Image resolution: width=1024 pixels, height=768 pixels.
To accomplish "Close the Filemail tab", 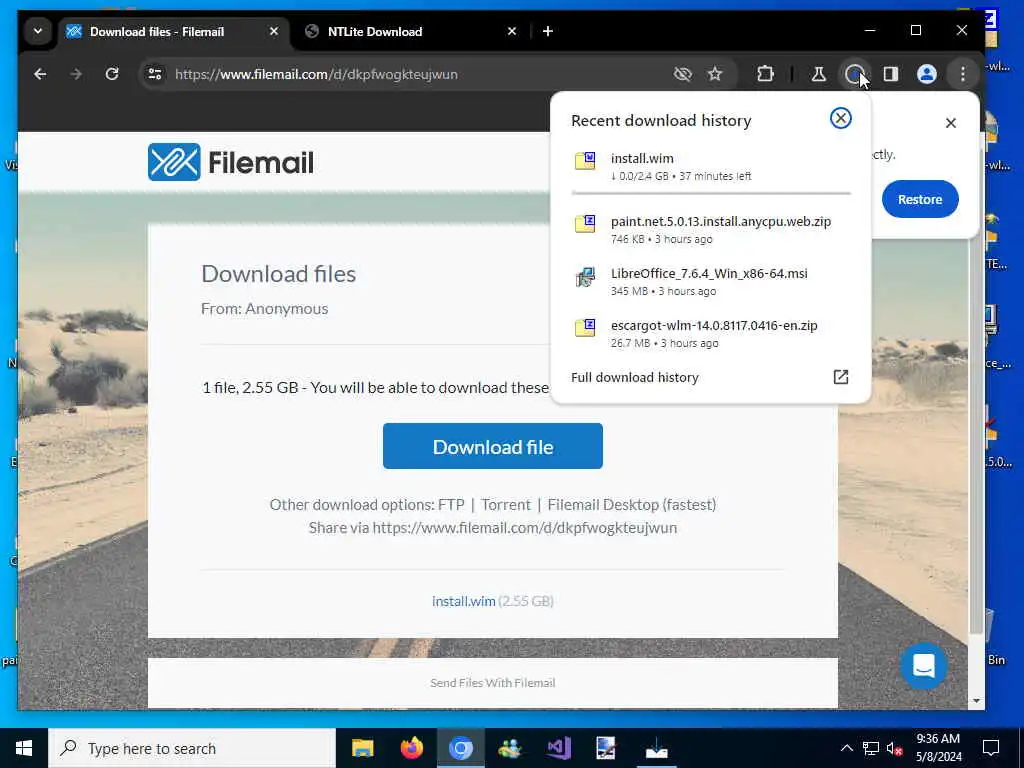I will (274, 31).
